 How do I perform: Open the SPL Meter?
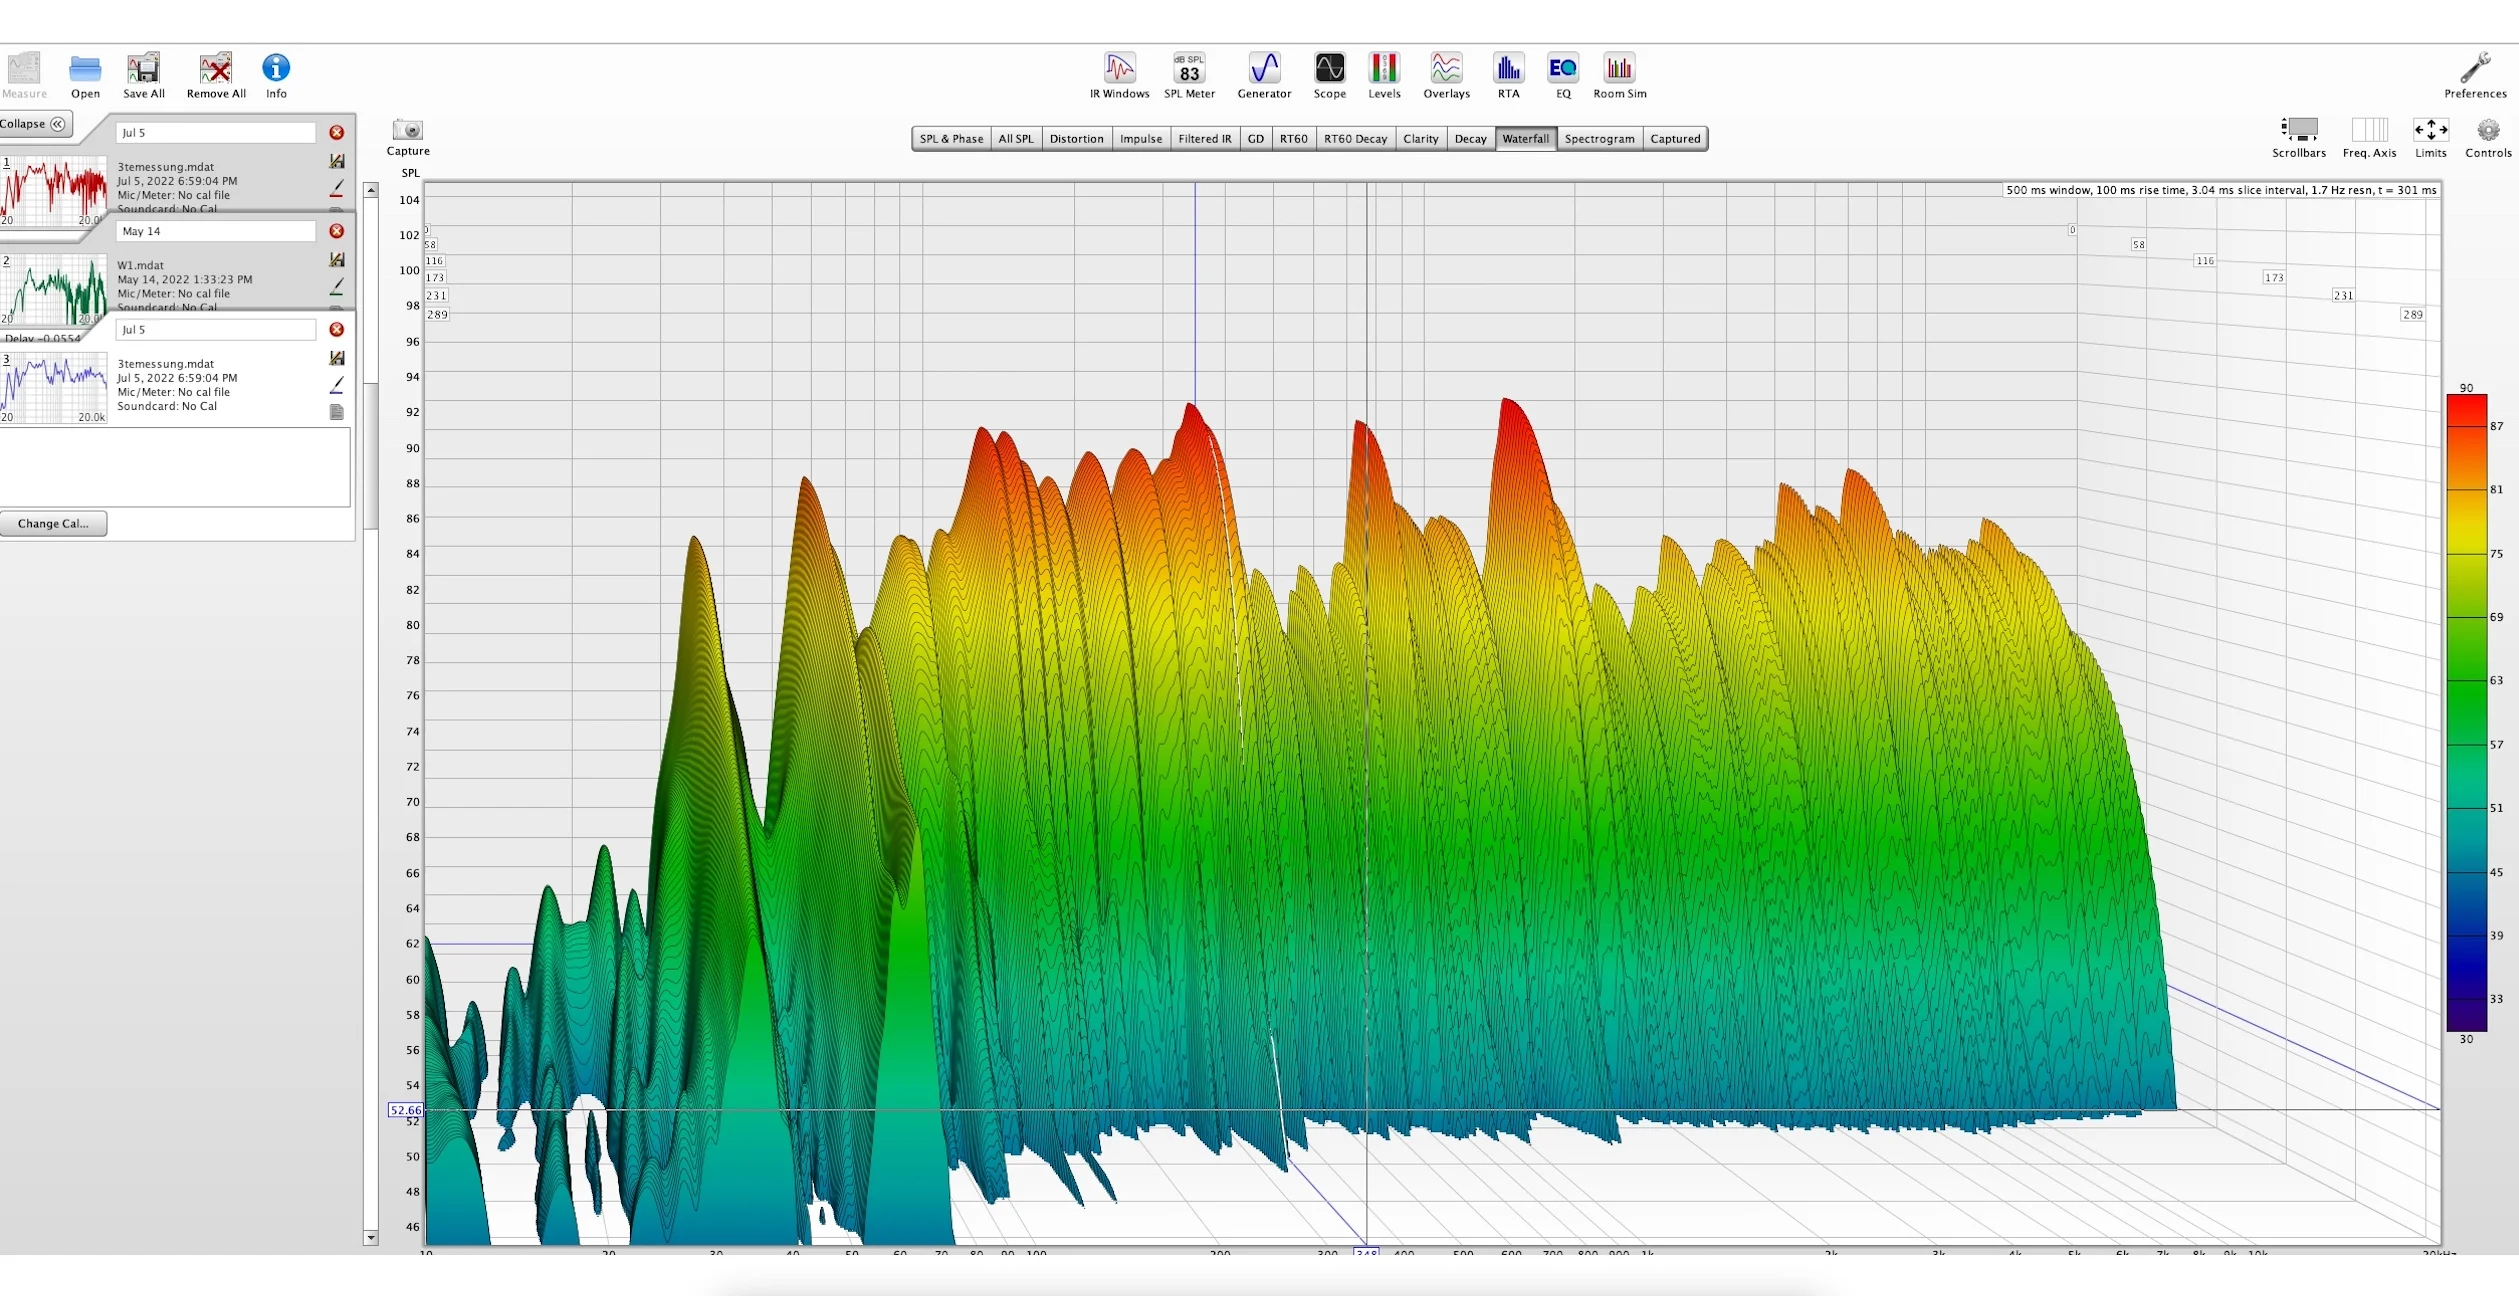[1189, 75]
